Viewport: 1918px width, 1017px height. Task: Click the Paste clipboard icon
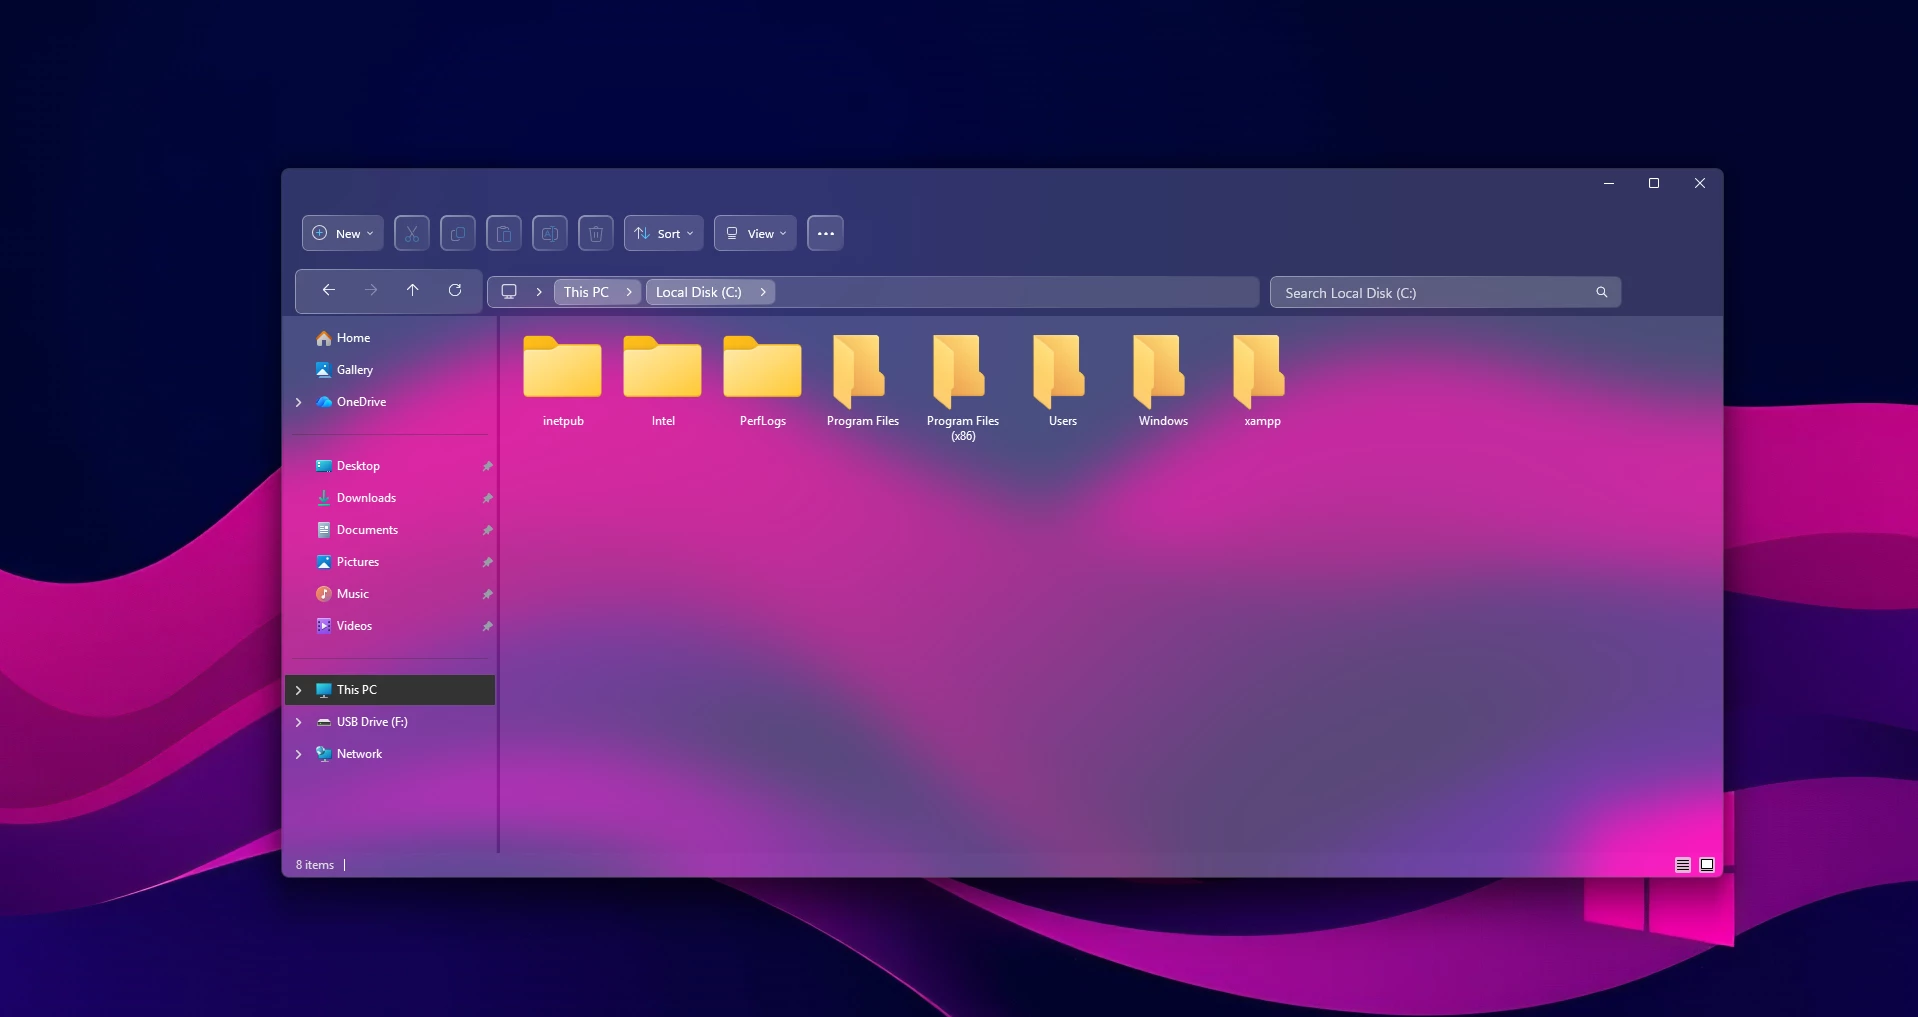pos(504,233)
